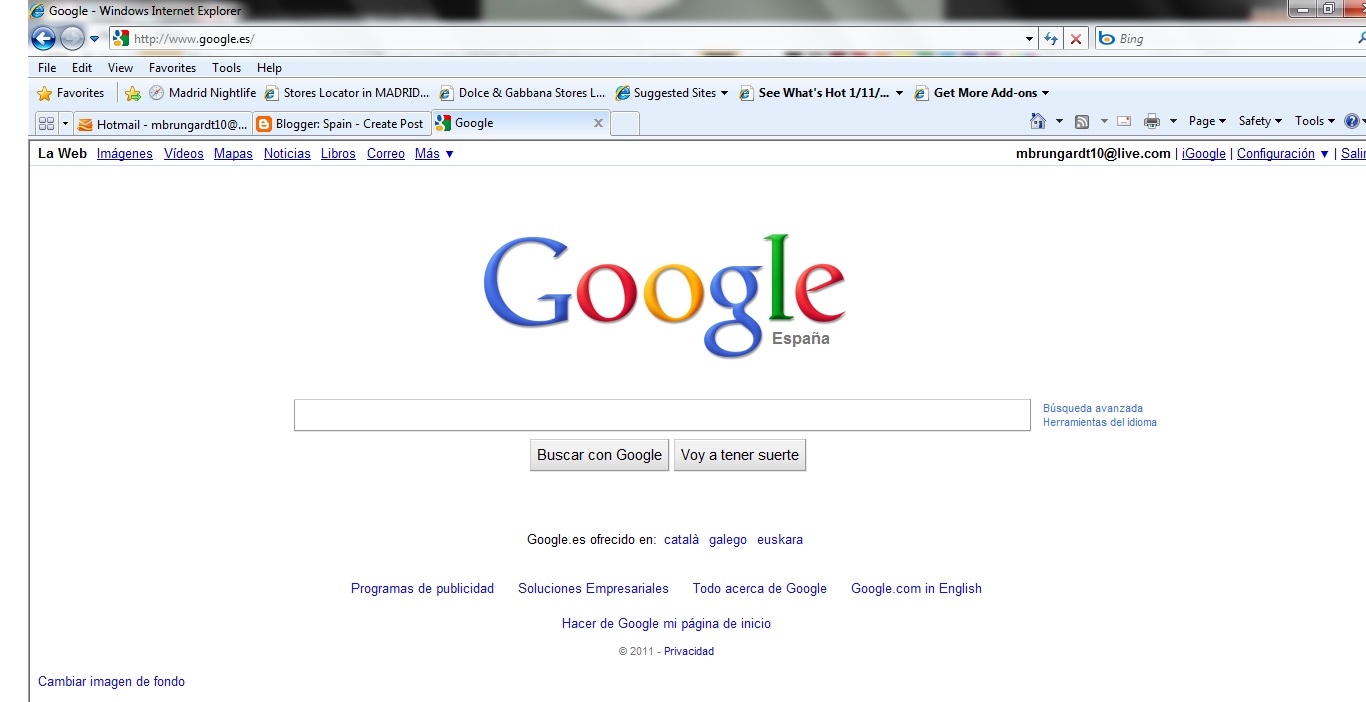
Task: Open the Page command menu
Action: pyautogui.click(x=1207, y=121)
